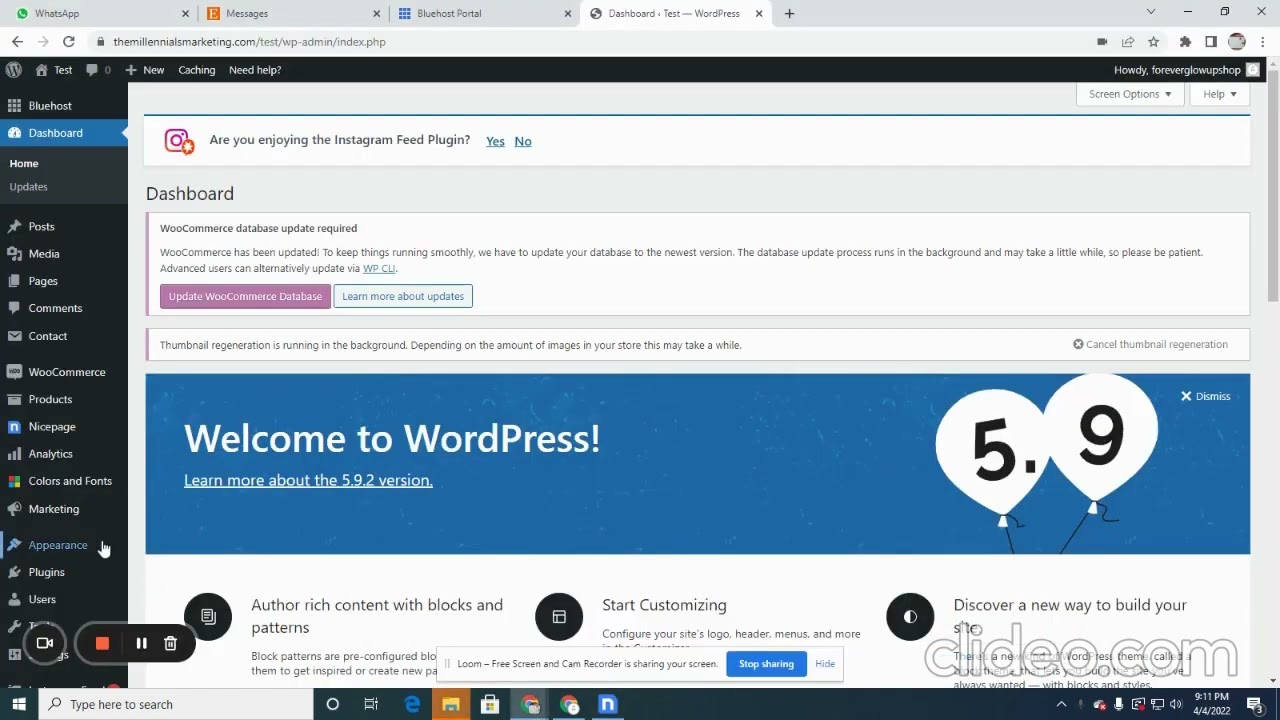Reload the browser page
Image resolution: width=1280 pixels, height=720 pixels.
click(x=69, y=42)
